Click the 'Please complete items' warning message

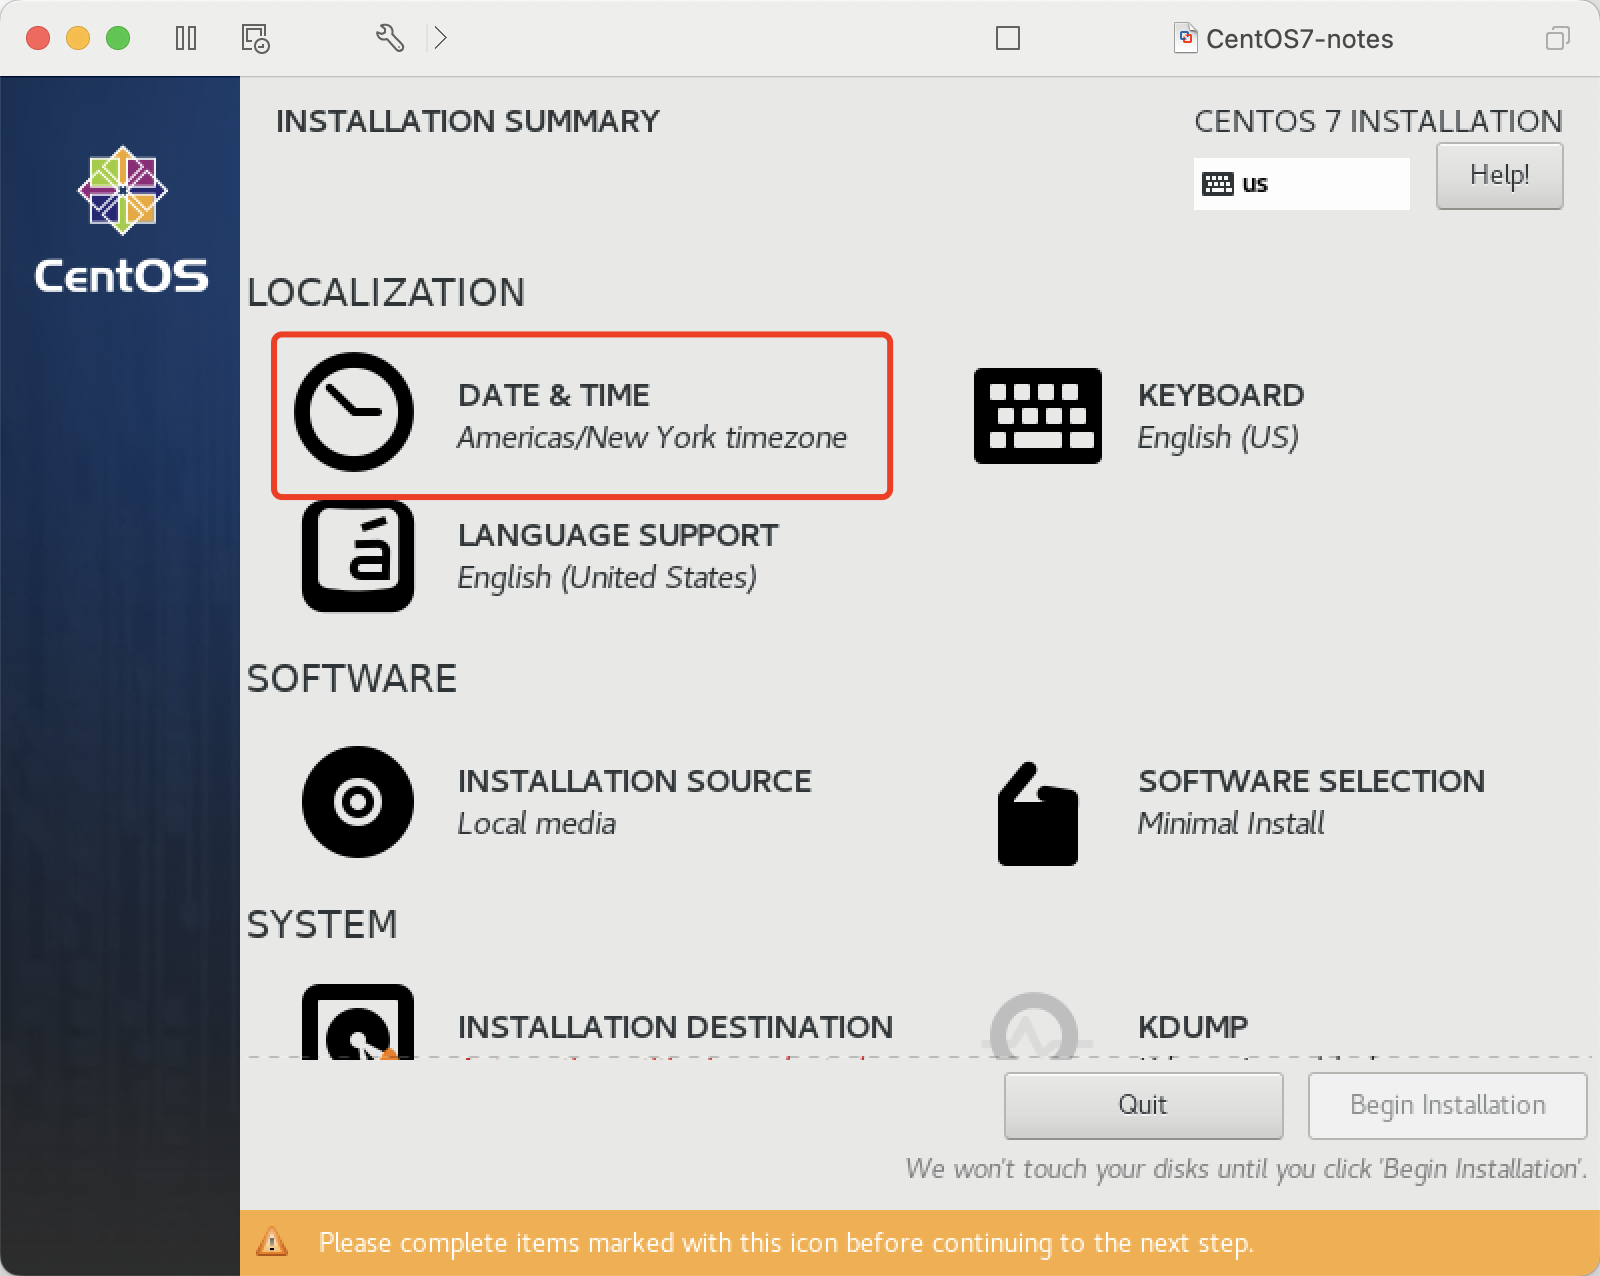click(786, 1242)
